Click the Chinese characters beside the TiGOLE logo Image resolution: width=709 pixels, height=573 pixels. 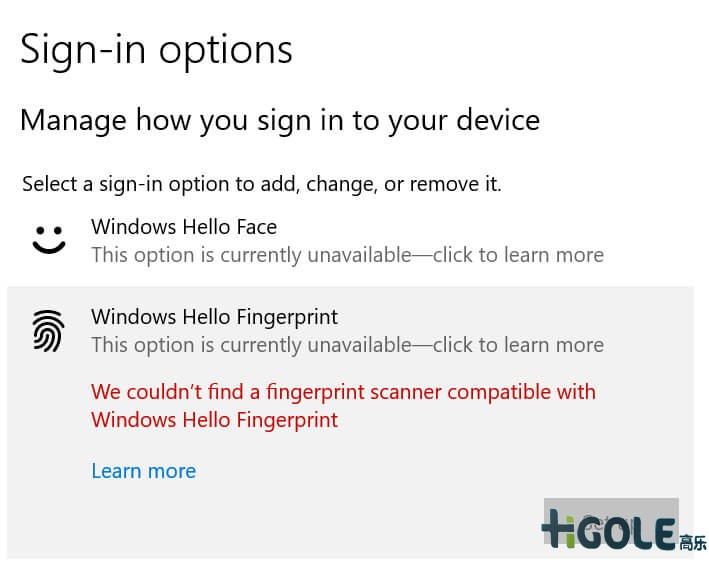(692, 543)
